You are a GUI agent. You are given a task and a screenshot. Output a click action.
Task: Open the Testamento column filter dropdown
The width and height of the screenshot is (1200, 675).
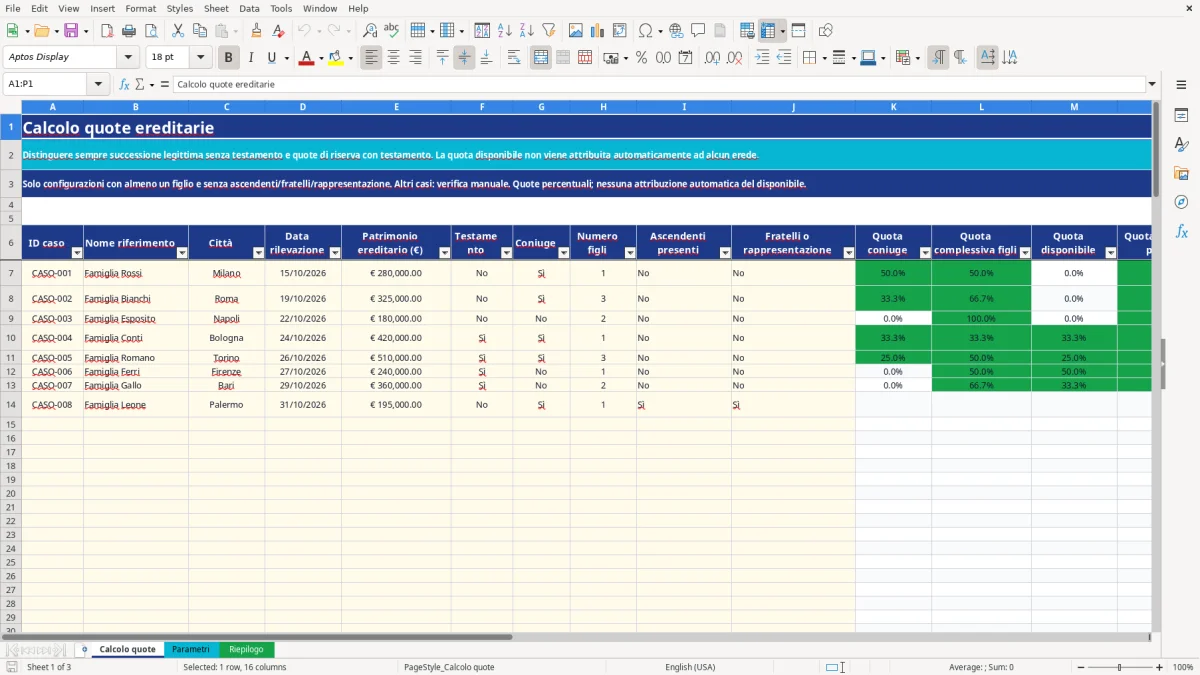click(506, 253)
